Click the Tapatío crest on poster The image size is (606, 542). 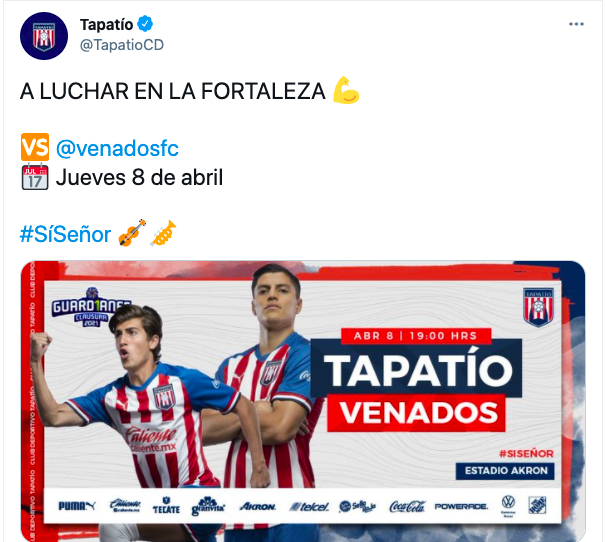tap(539, 307)
